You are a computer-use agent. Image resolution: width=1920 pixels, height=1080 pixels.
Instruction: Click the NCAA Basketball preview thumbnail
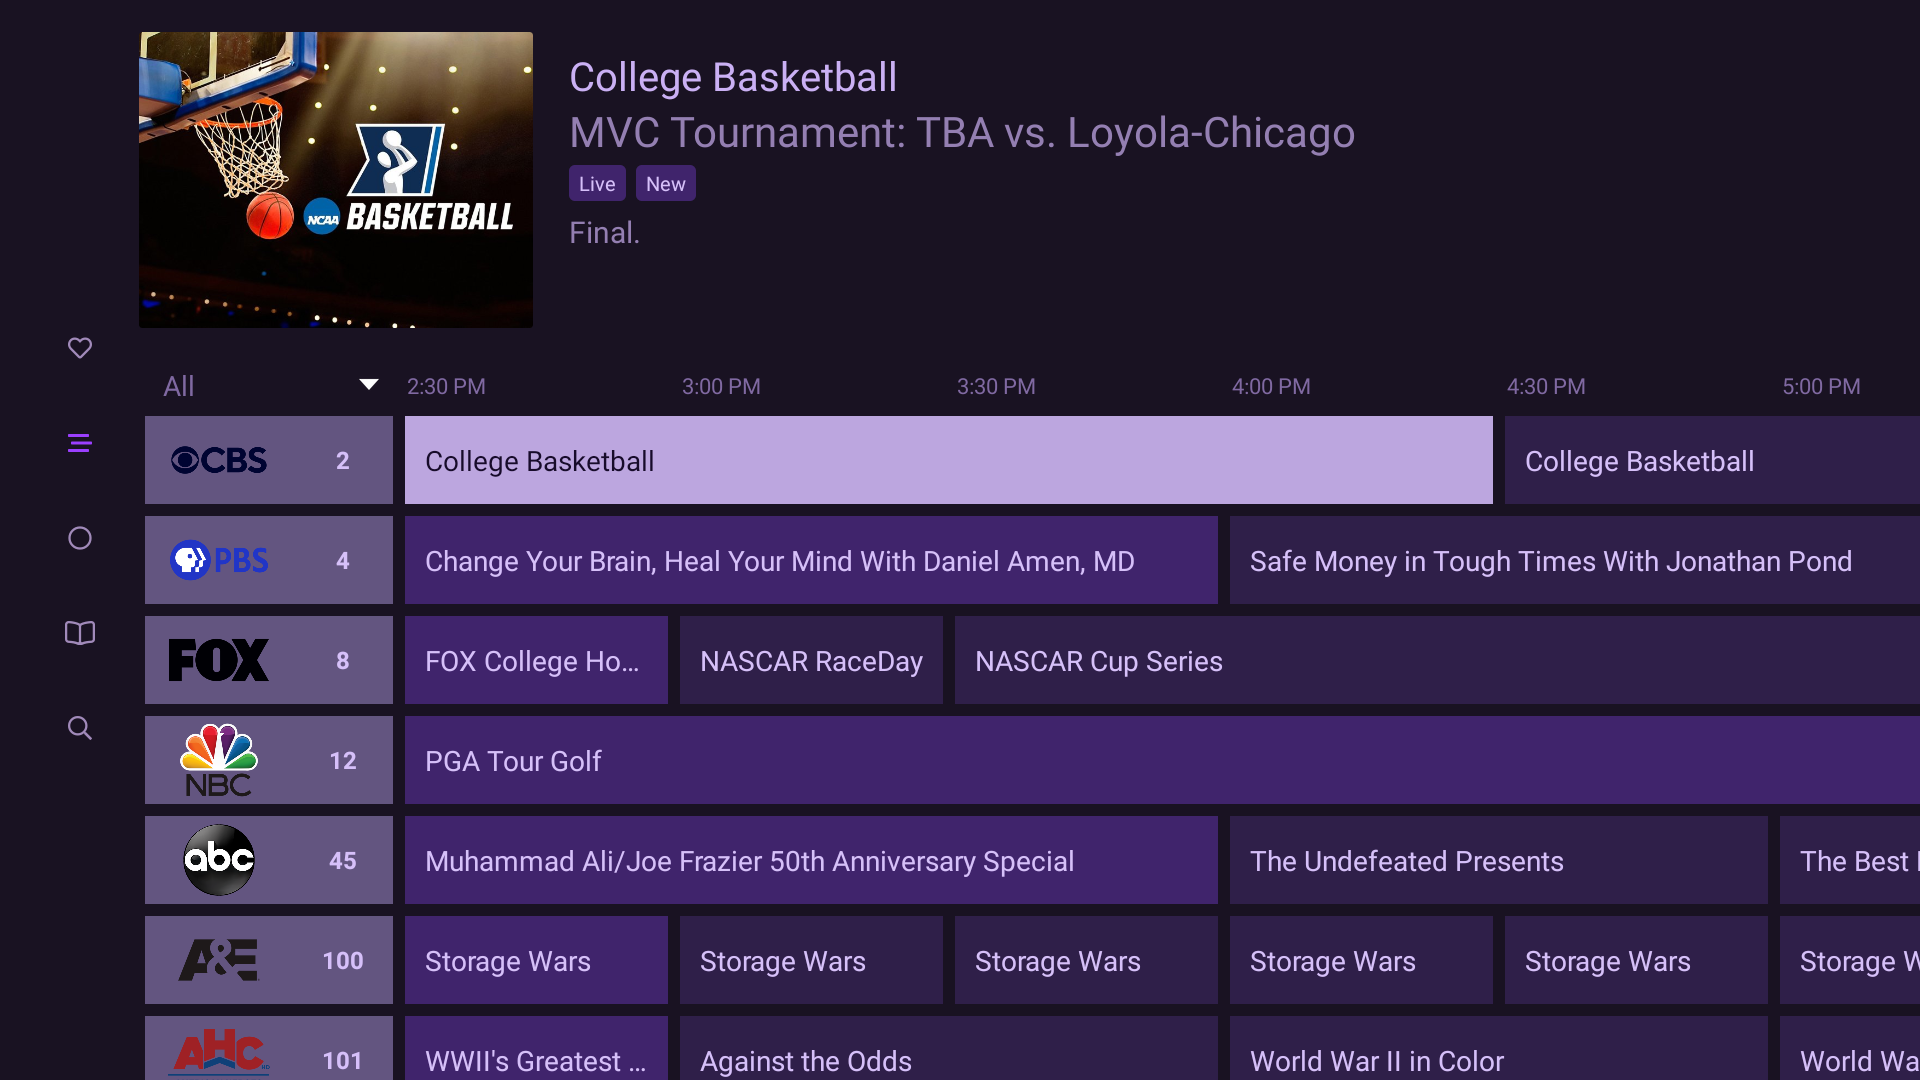[x=336, y=180]
